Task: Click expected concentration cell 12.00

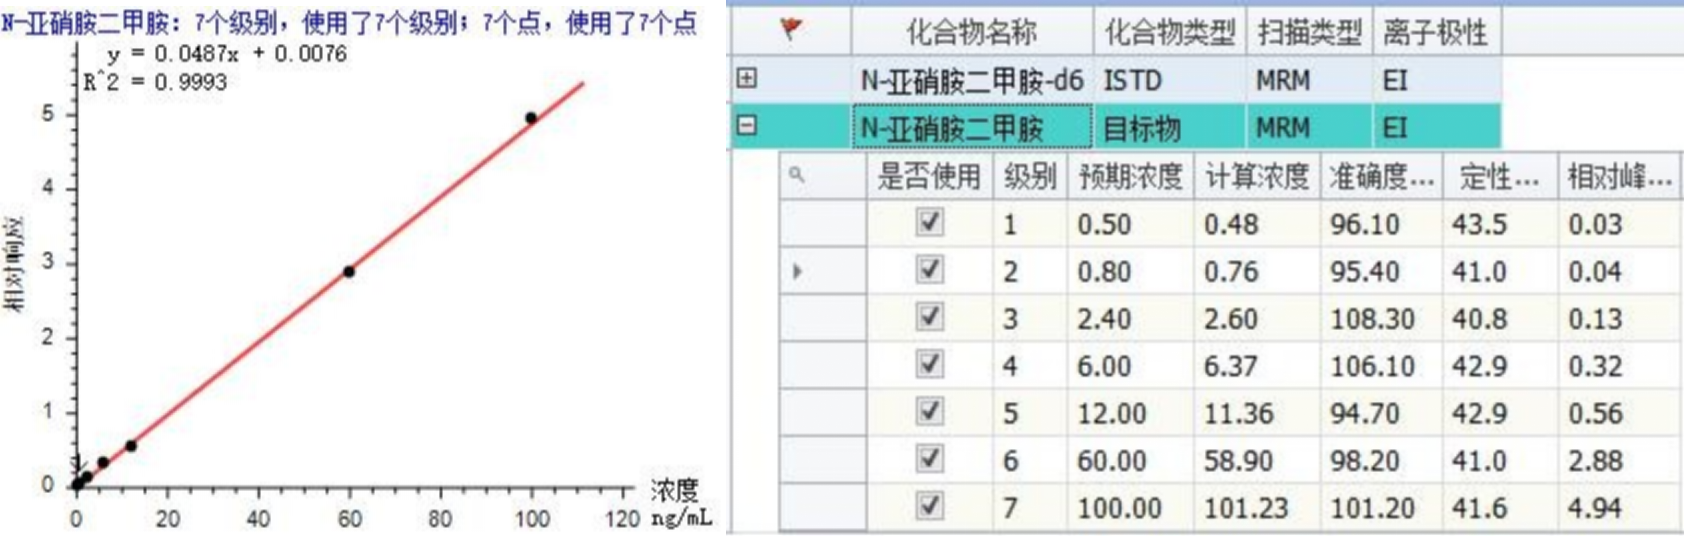Action: [x=1130, y=413]
